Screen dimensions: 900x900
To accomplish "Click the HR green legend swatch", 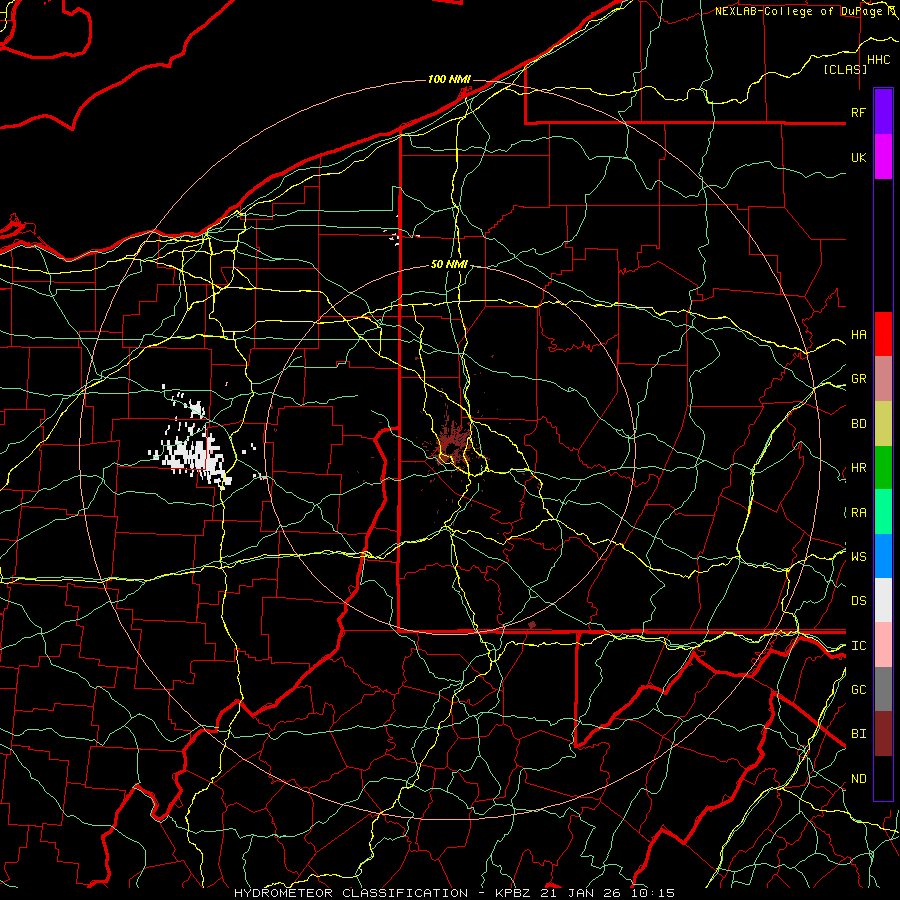I will tap(883, 468).
